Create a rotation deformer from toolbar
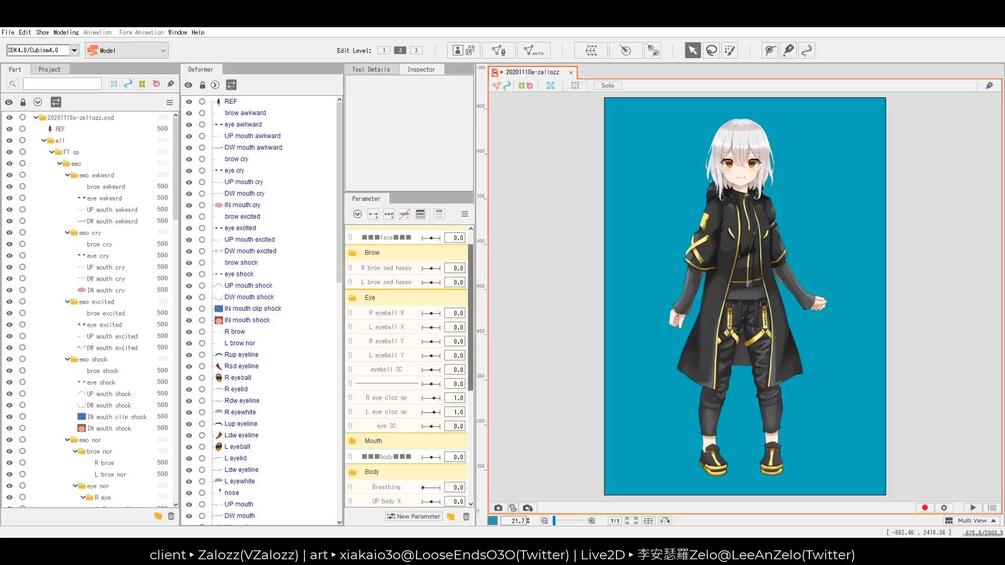1005x565 pixels. [626, 50]
